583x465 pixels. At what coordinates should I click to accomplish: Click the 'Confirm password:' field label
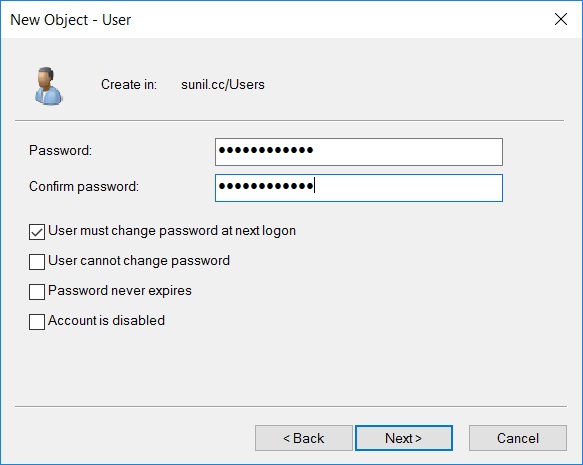[x=84, y=187]
